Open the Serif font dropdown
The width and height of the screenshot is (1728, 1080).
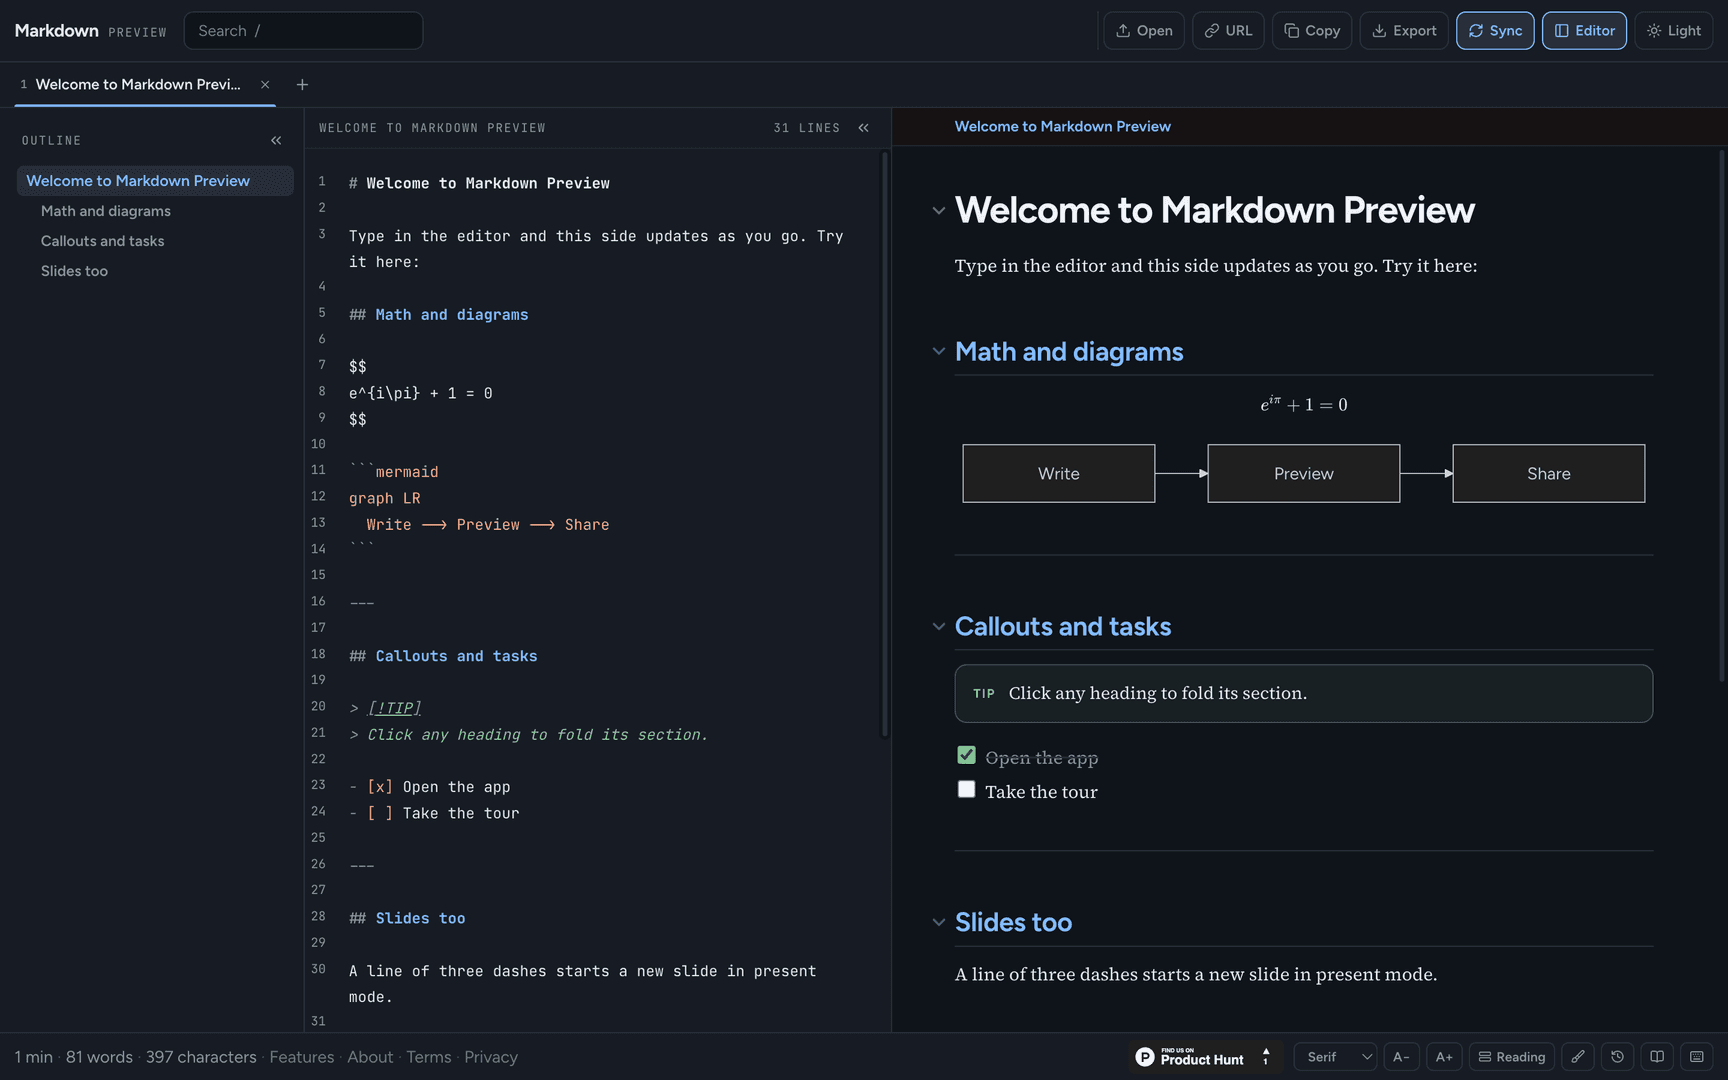tap(1336, 1057)
